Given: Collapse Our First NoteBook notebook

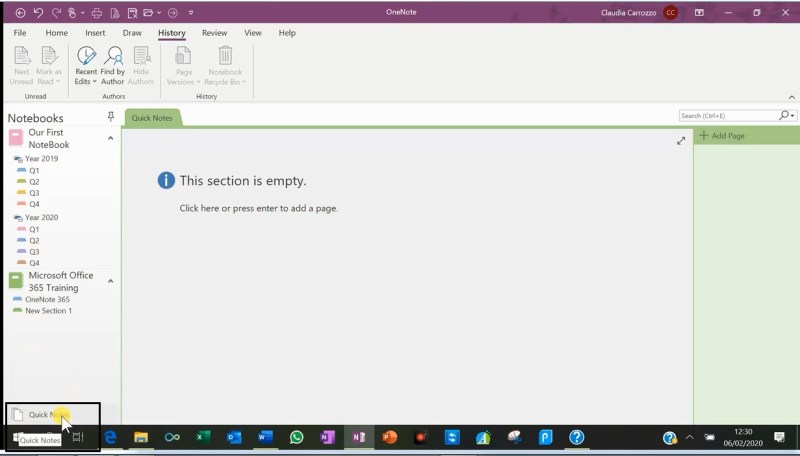Looking at the screenshot, I should pyautogui.click(x=110, y=138).
